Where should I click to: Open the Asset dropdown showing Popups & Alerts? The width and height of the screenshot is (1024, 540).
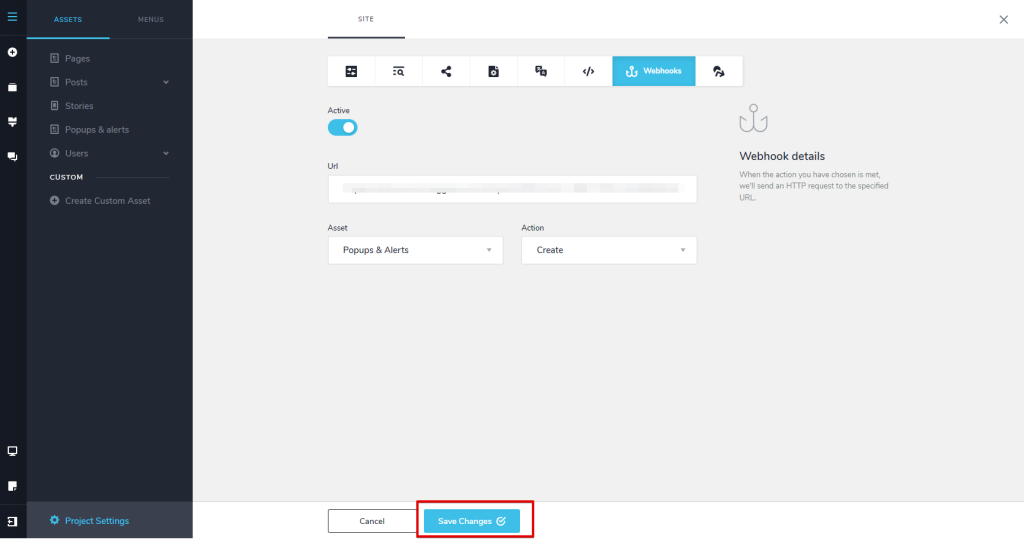[415, 250]
